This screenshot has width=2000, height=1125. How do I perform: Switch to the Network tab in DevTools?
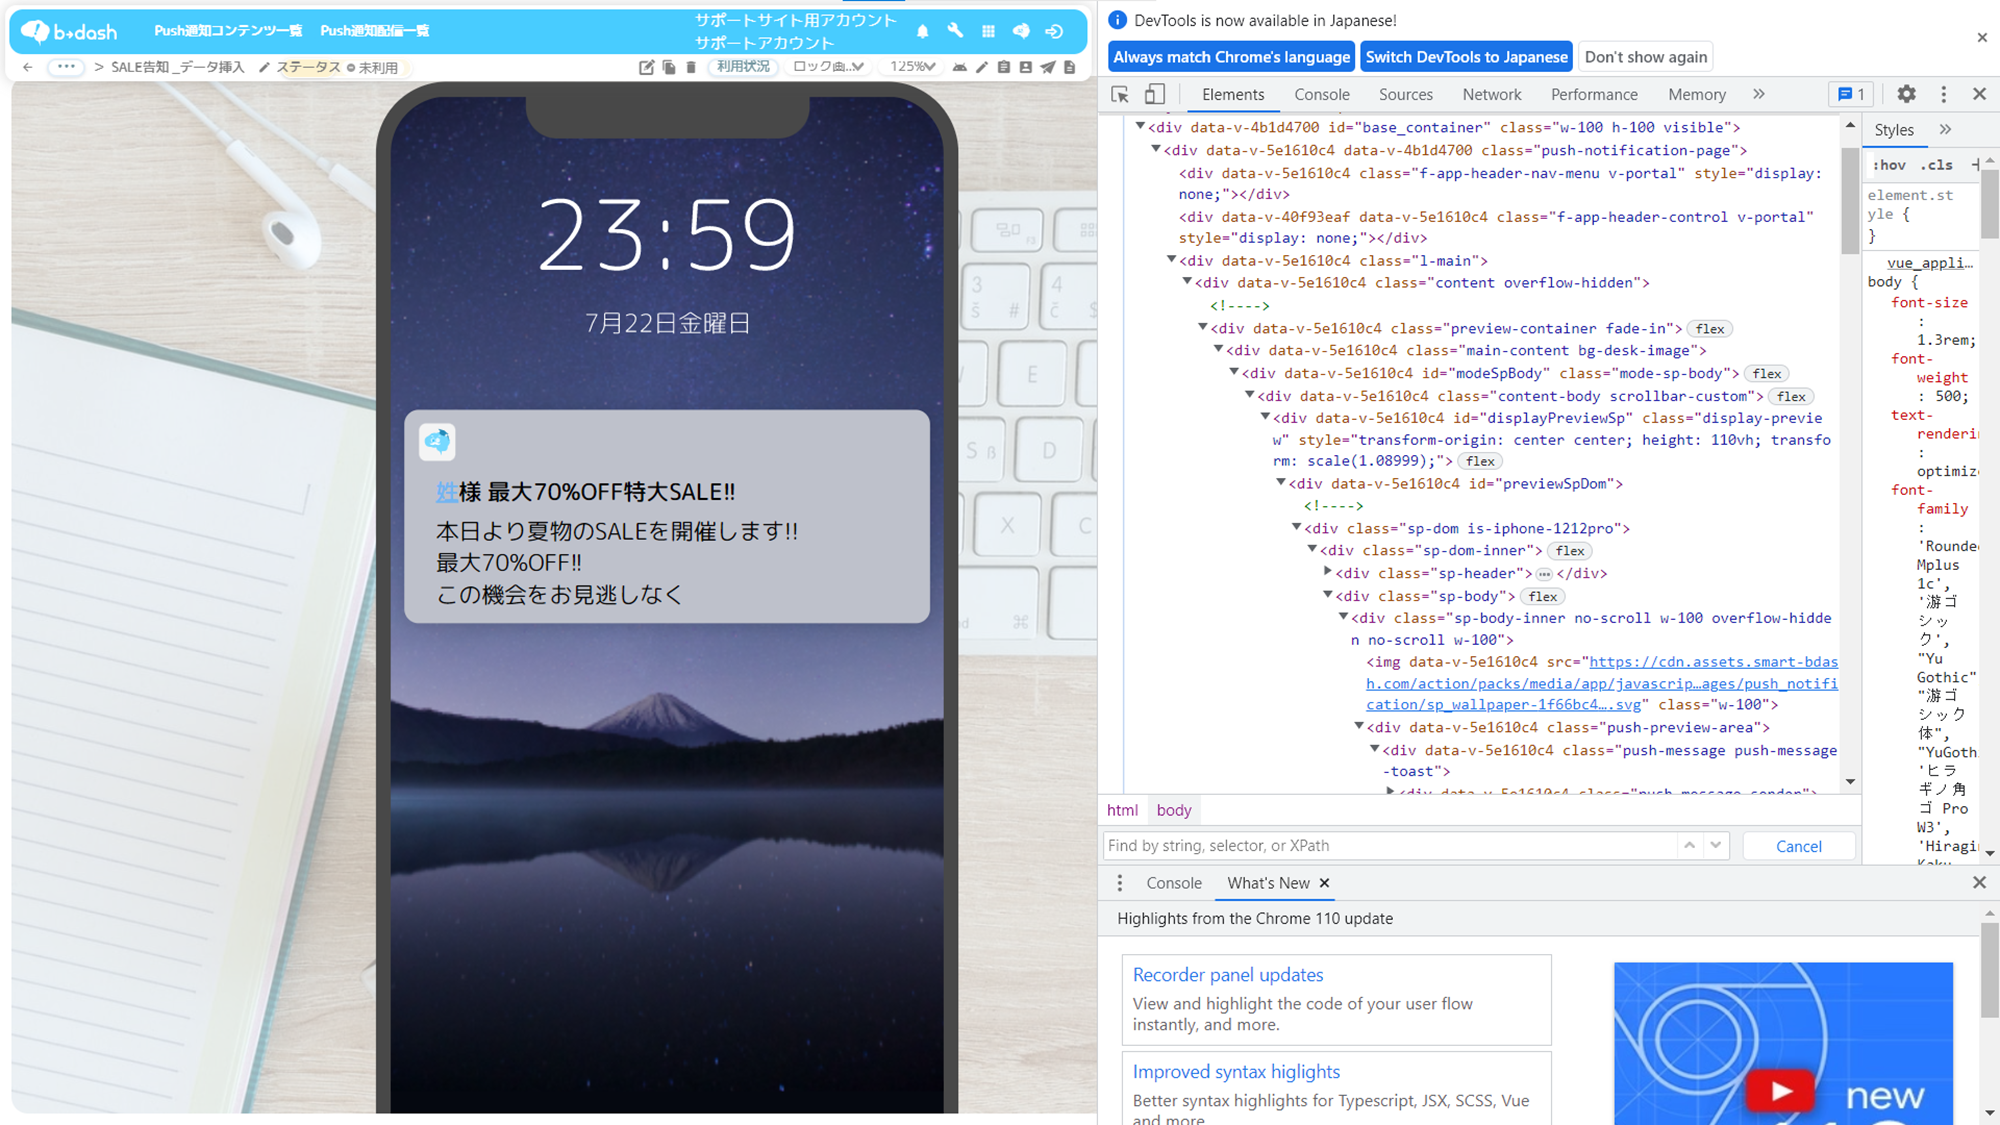tap(1491, 94)
